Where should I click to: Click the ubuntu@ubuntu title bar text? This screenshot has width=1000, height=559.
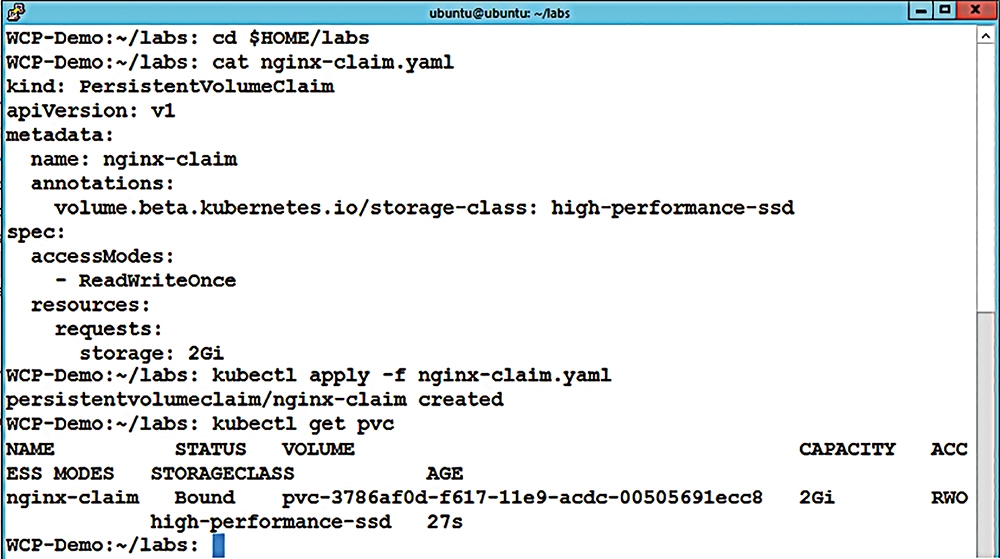499,13
